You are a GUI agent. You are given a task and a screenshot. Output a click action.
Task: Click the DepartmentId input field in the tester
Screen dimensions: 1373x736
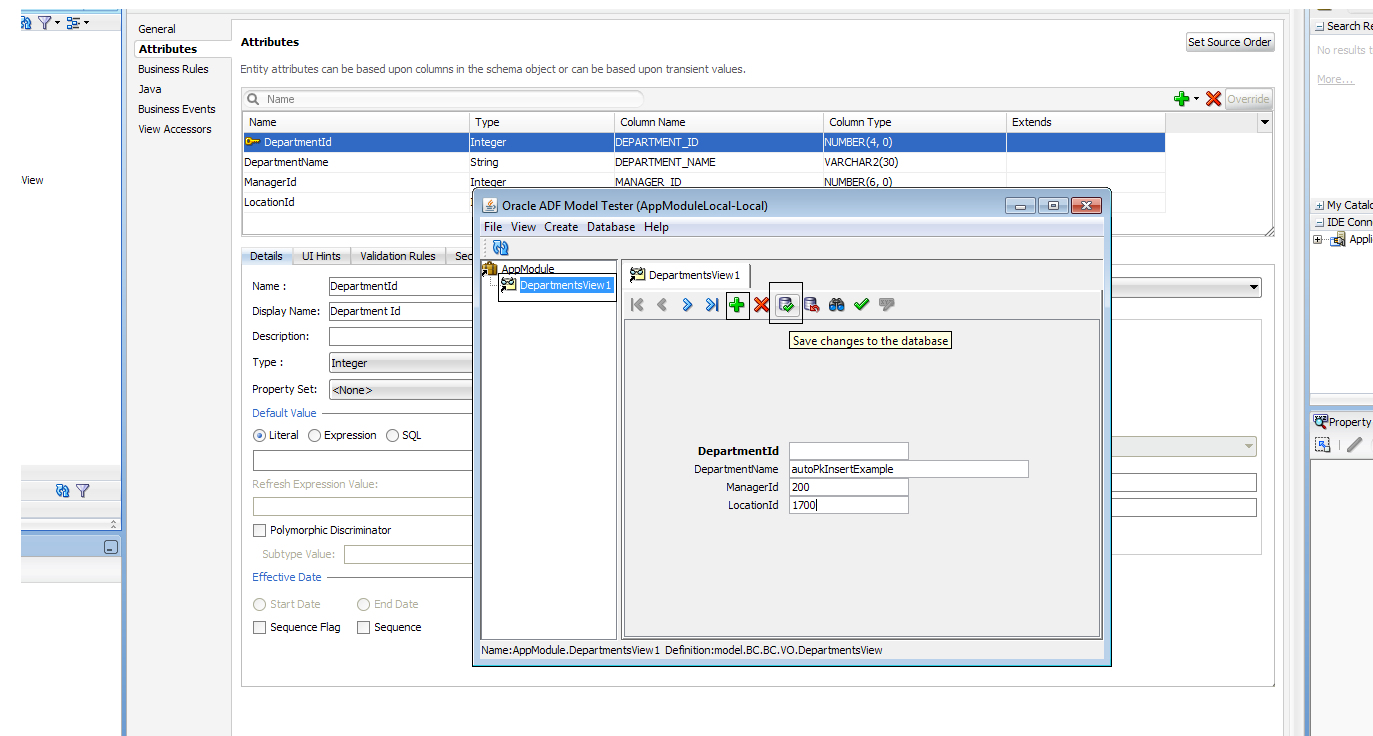[848, 450]
